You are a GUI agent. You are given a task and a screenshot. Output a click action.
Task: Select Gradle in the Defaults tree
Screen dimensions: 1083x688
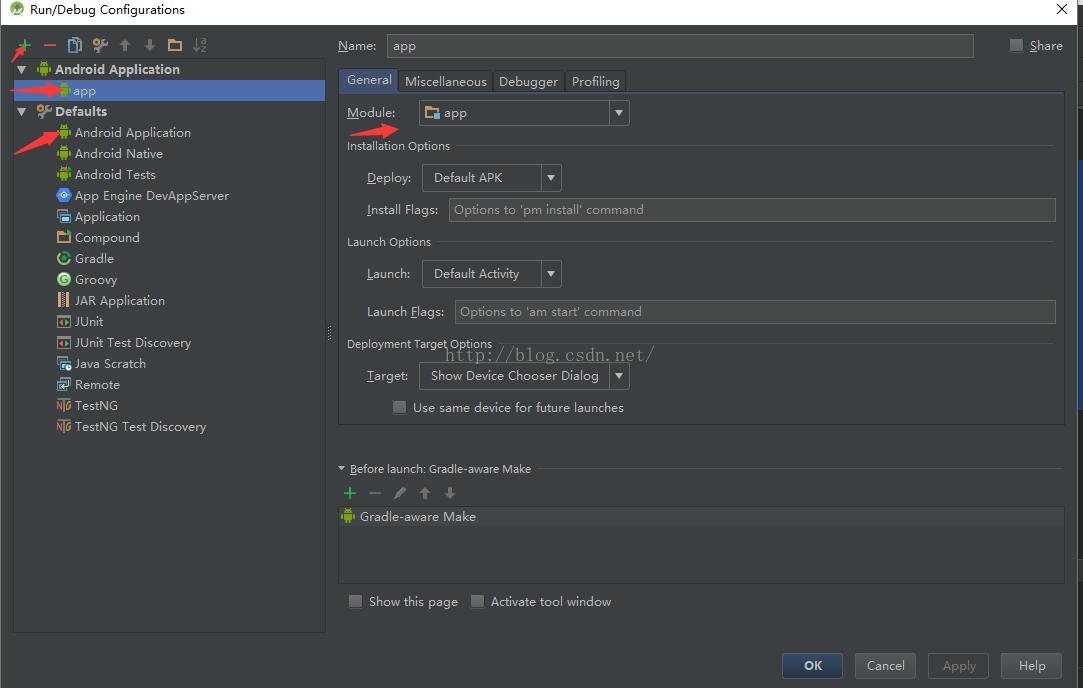click(94, 259)
